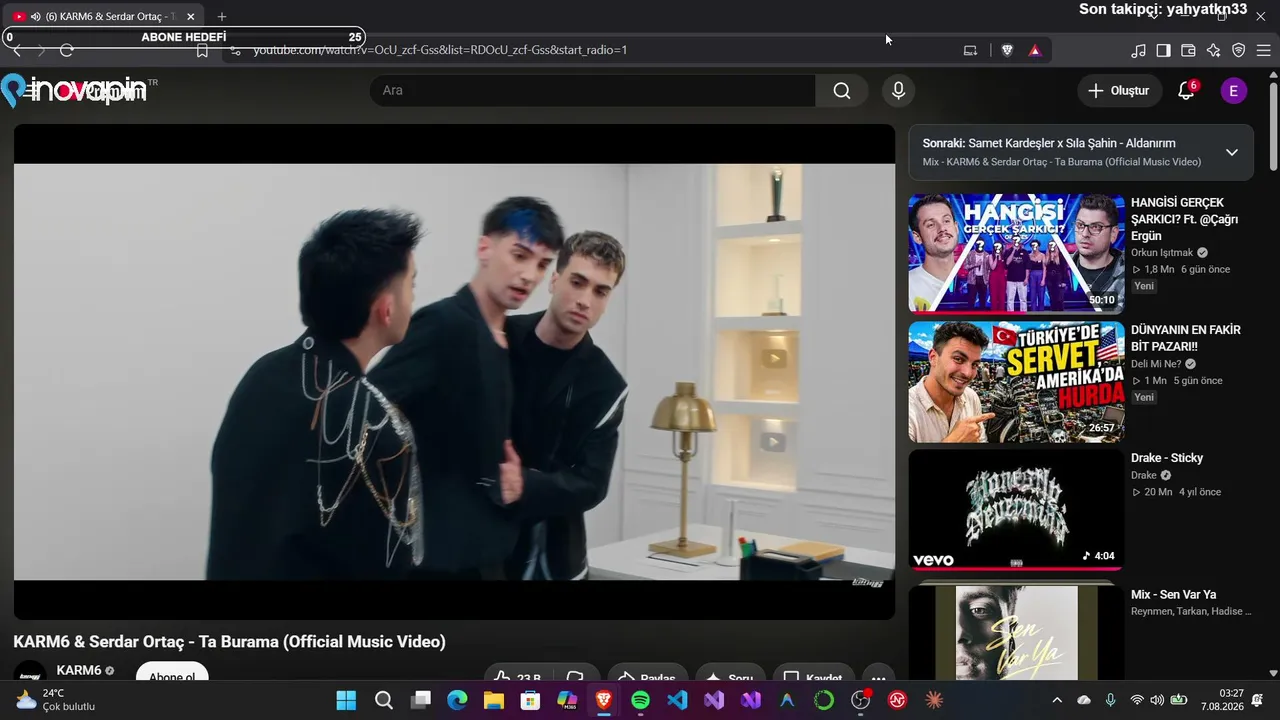Screen dimensions: 1280x720
Task: Open the Wi-Fi network tray icon
Action: point(1136,700)
